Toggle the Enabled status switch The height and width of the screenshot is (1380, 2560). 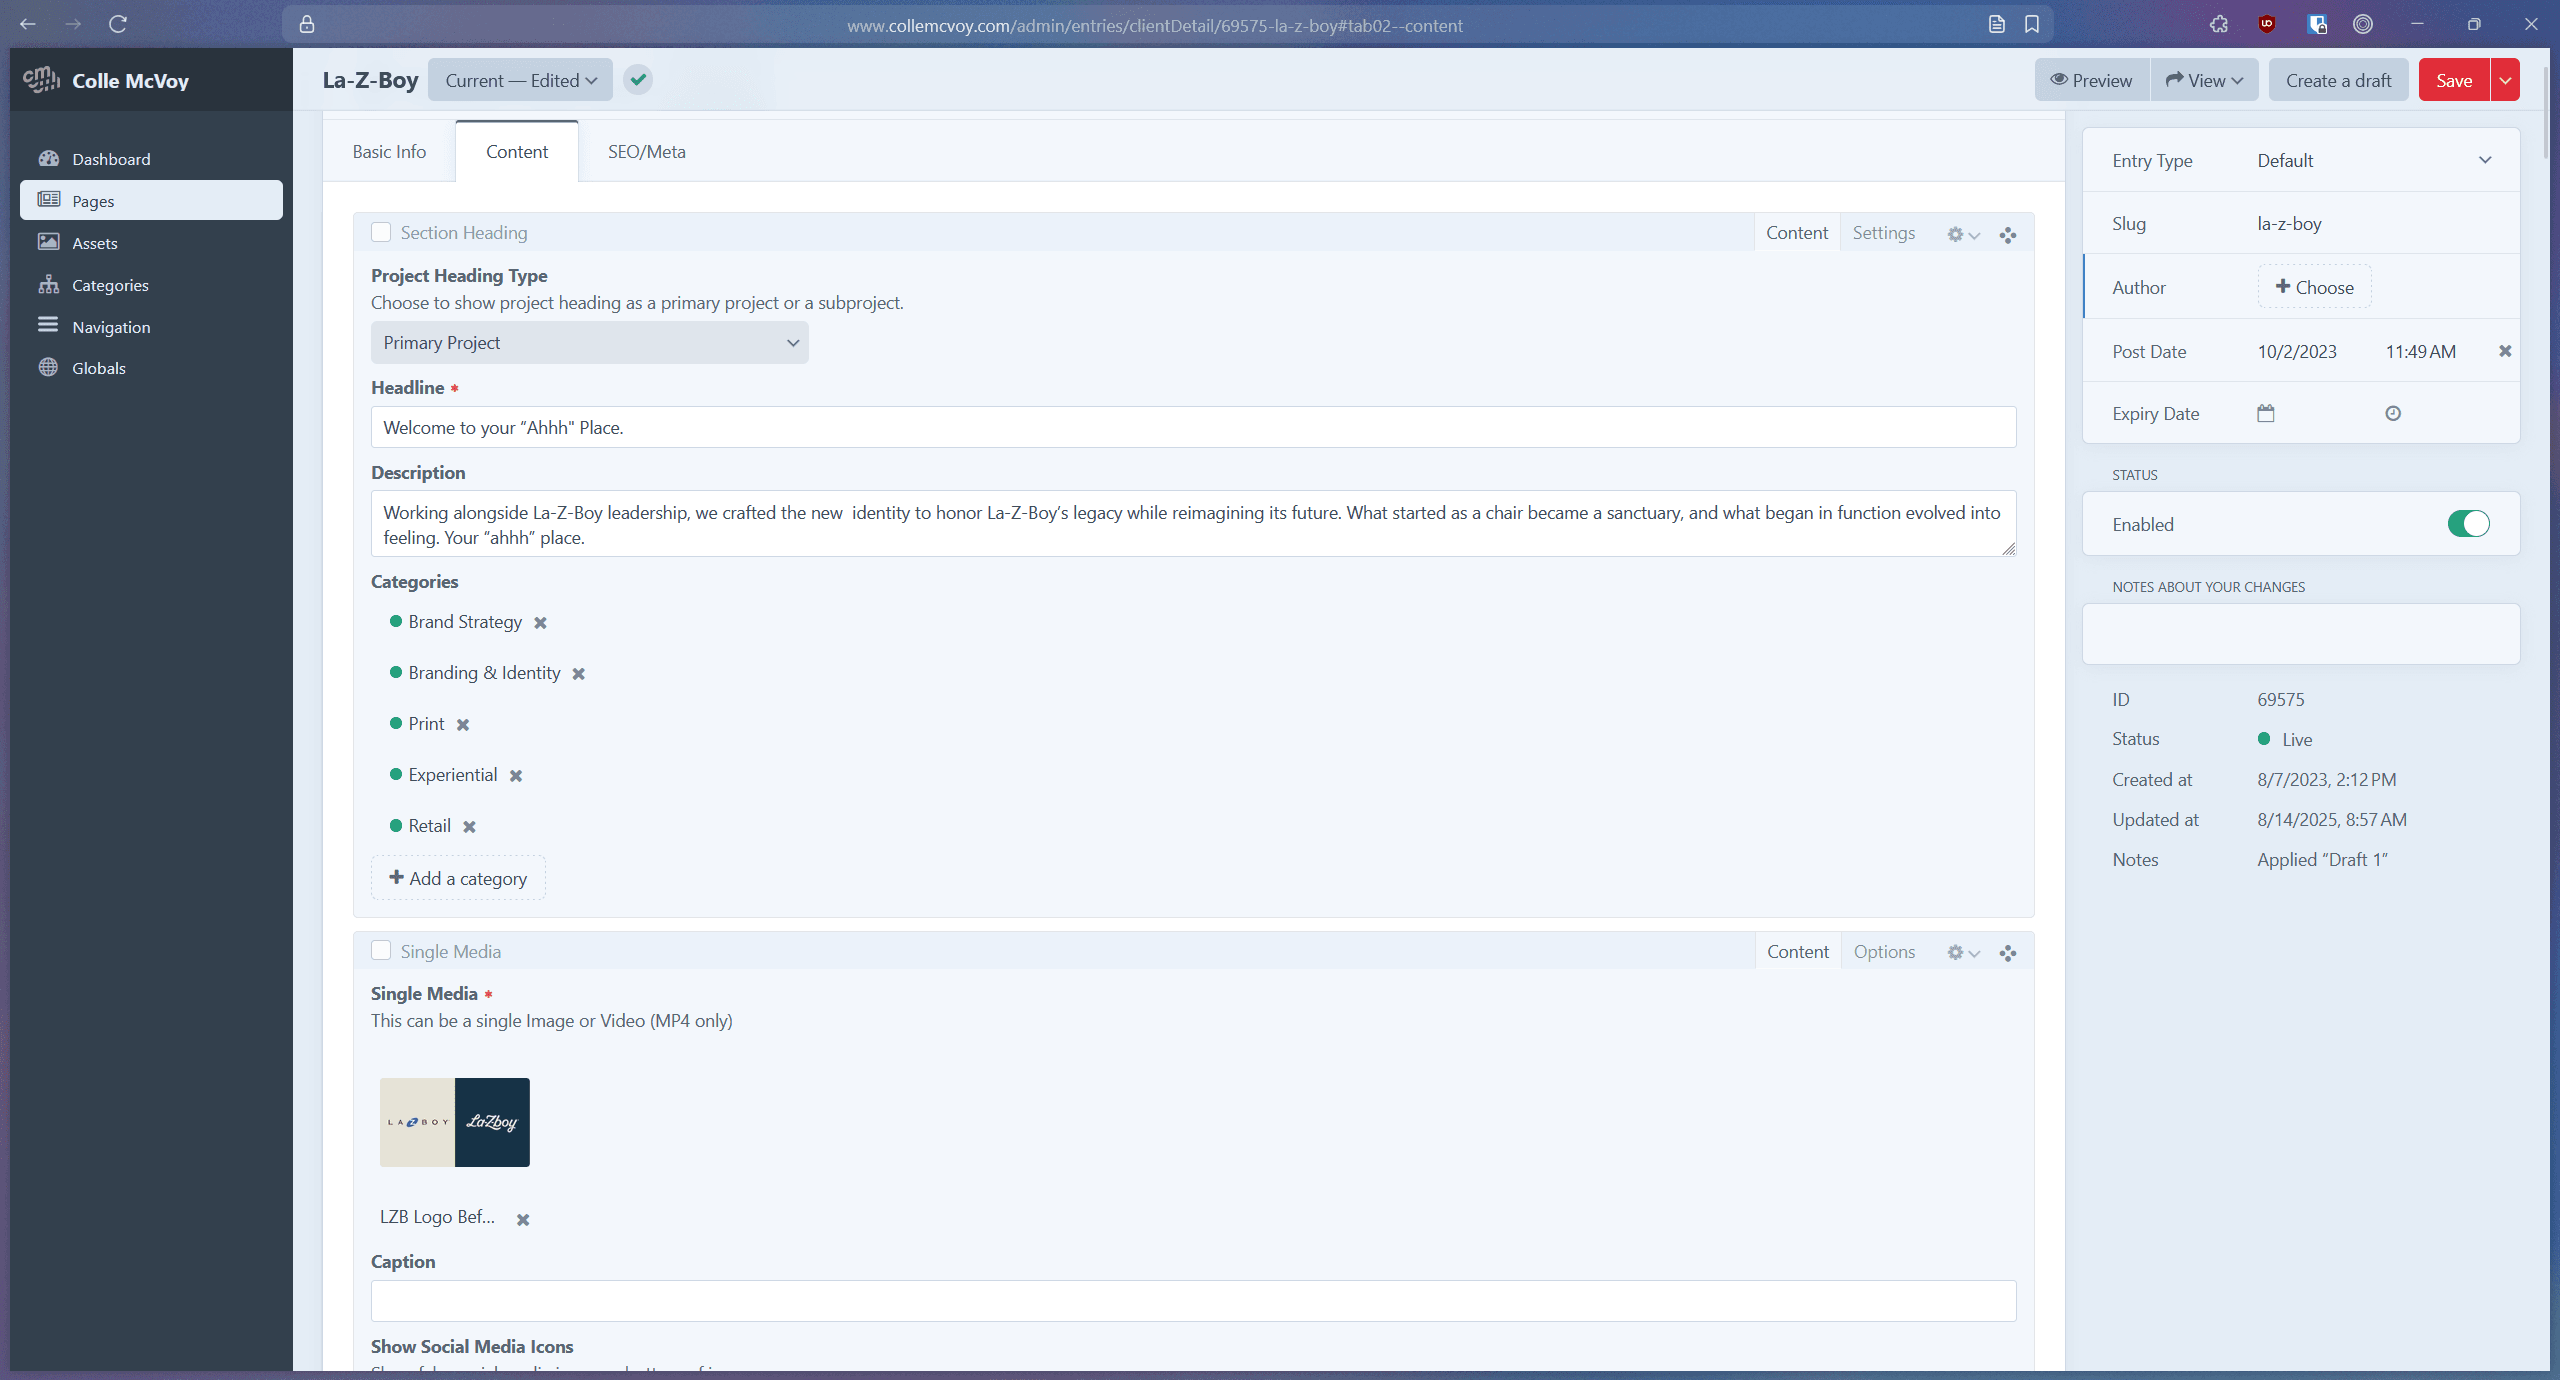tap(2467, 524)
